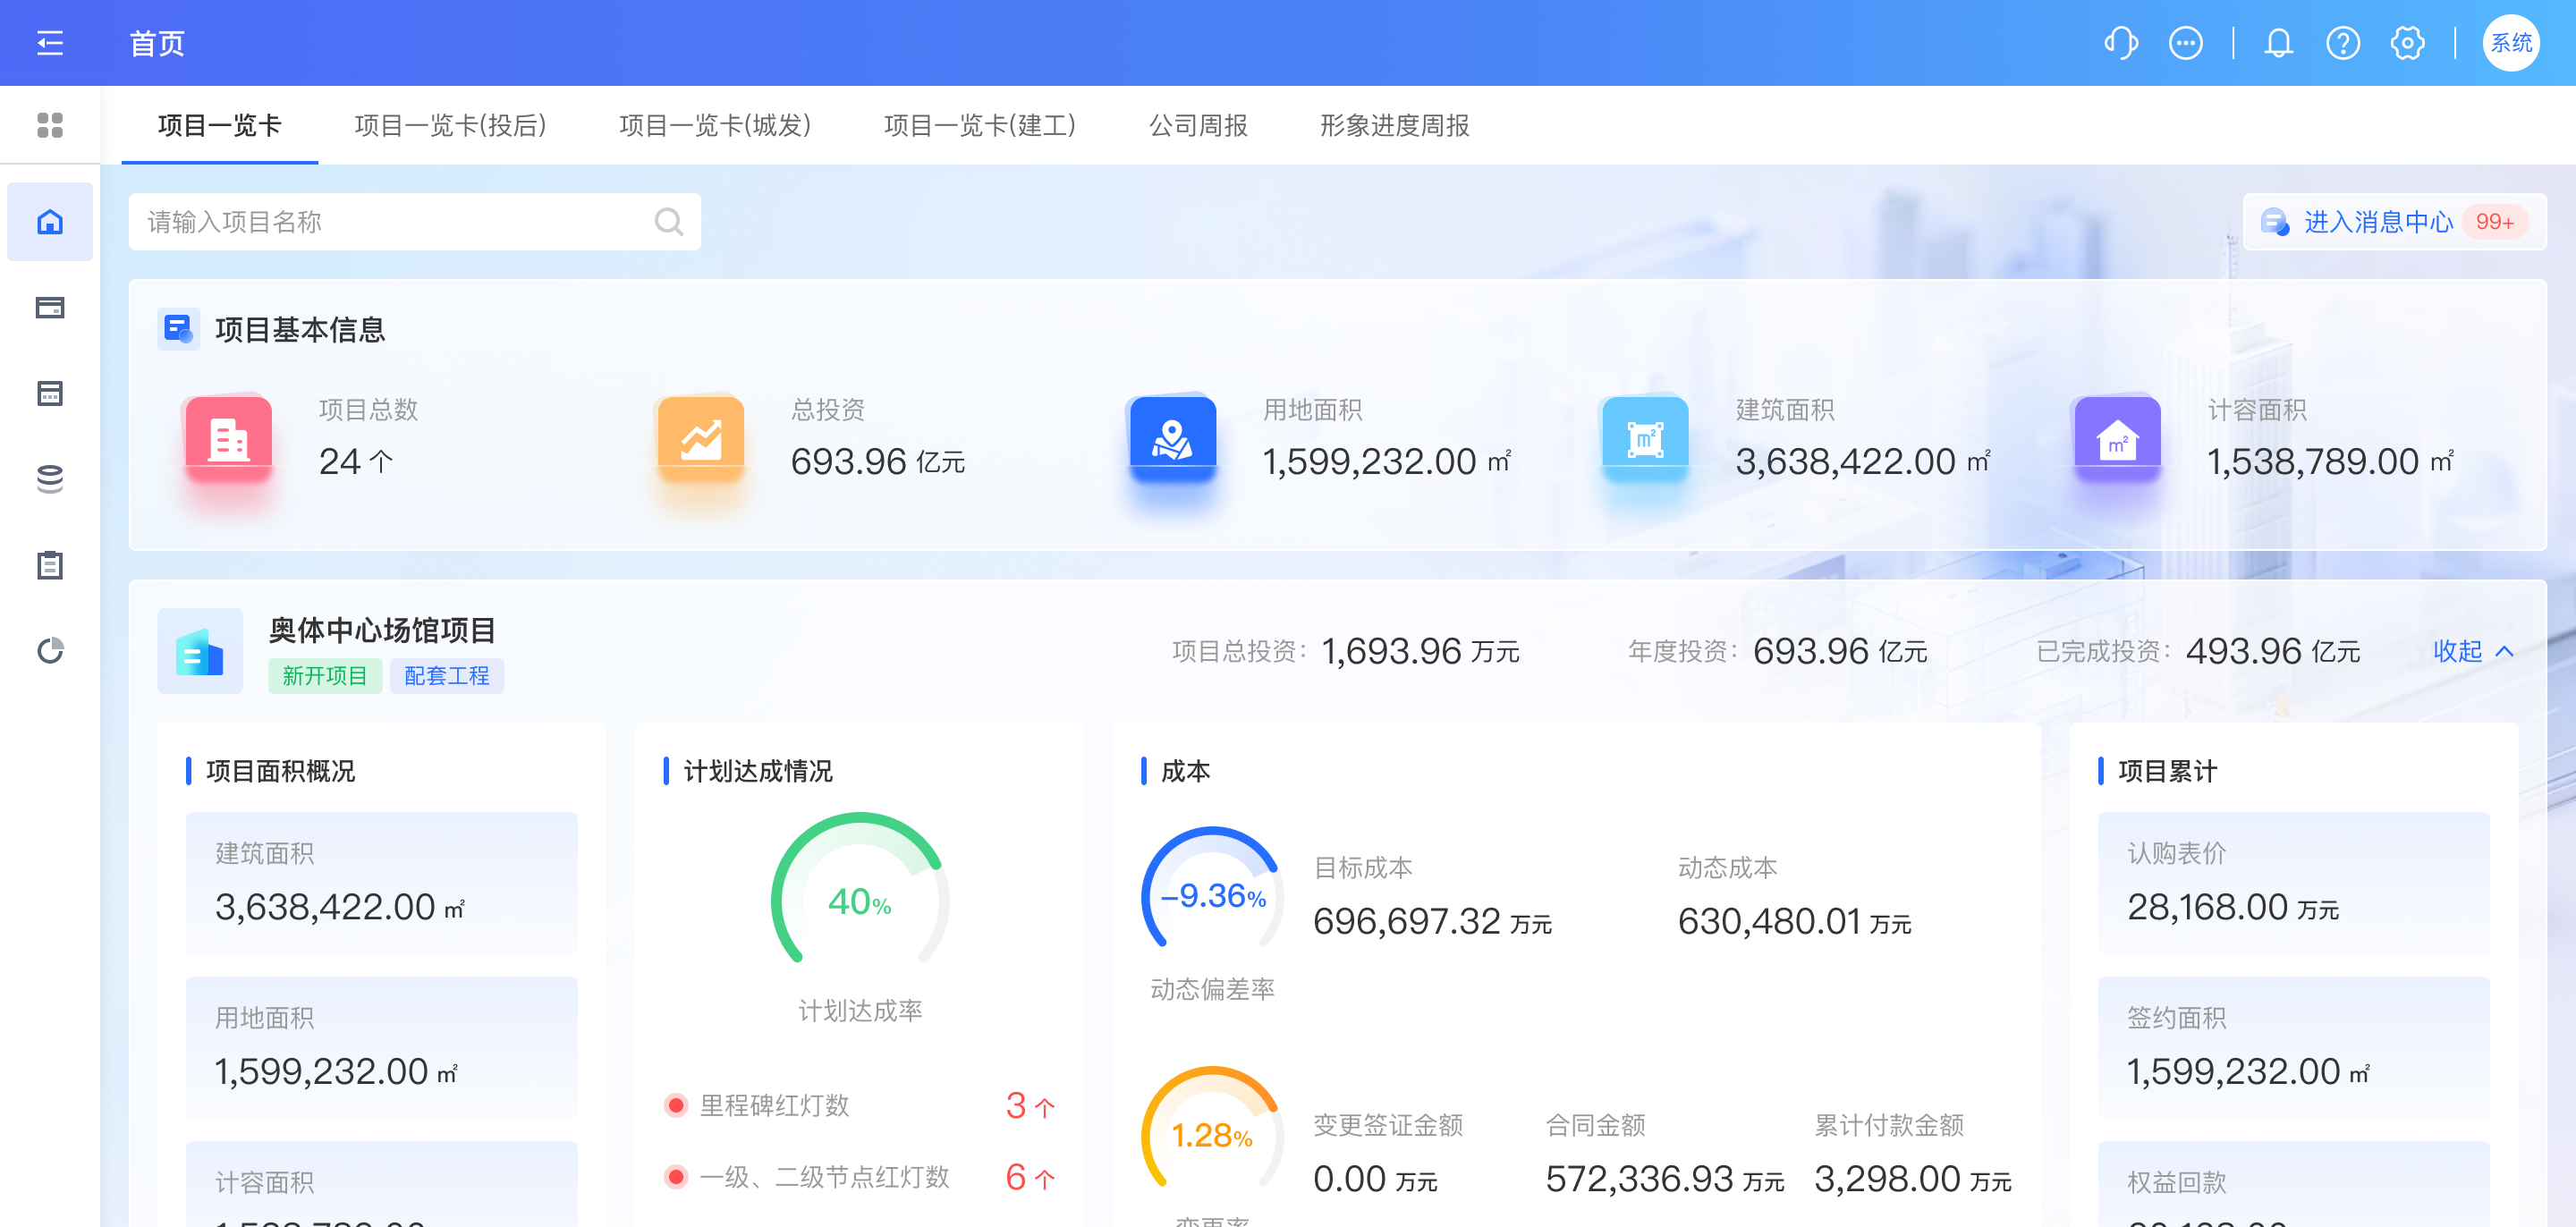Click the 奥体中心场馆项目 project icon

click(x=200, y=651)
